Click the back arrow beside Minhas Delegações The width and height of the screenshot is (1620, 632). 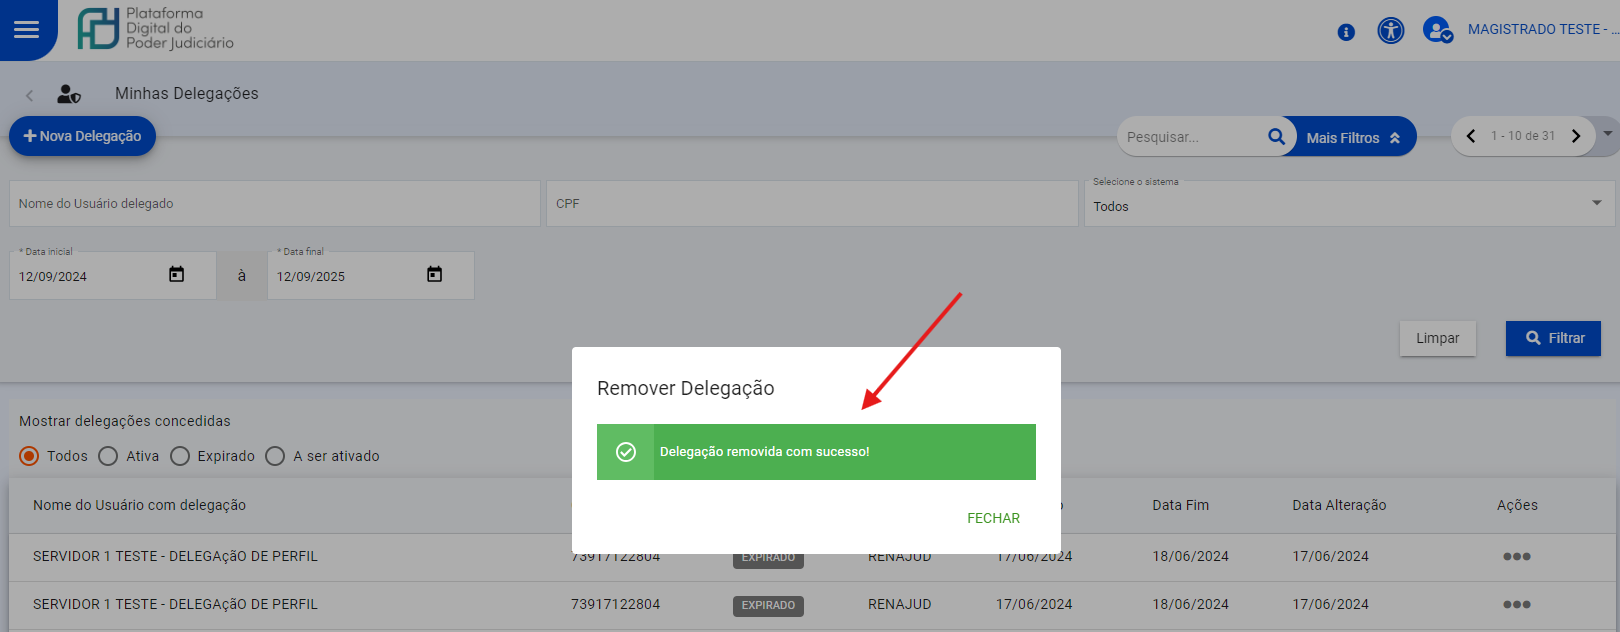[x=30, y=95]
